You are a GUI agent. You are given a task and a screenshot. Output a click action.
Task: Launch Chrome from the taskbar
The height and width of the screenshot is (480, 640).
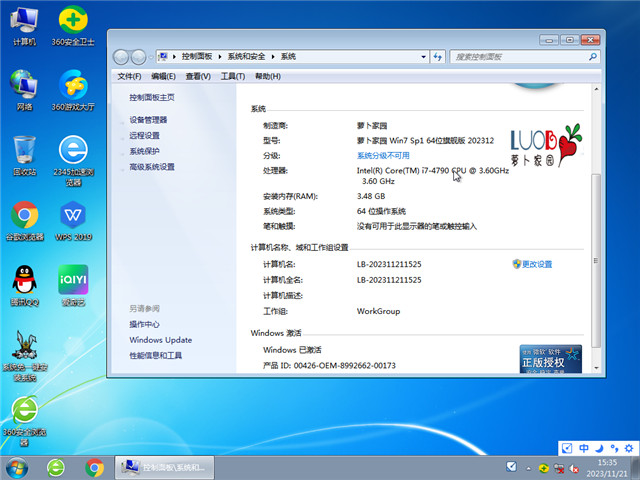point(94,468)
